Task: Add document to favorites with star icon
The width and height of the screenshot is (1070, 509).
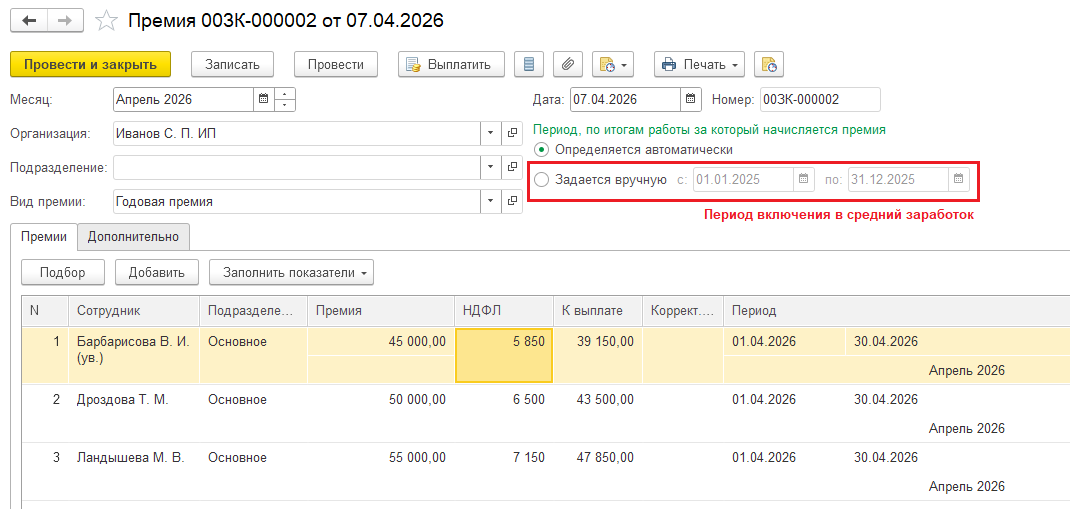Action: tap(103, 20)
